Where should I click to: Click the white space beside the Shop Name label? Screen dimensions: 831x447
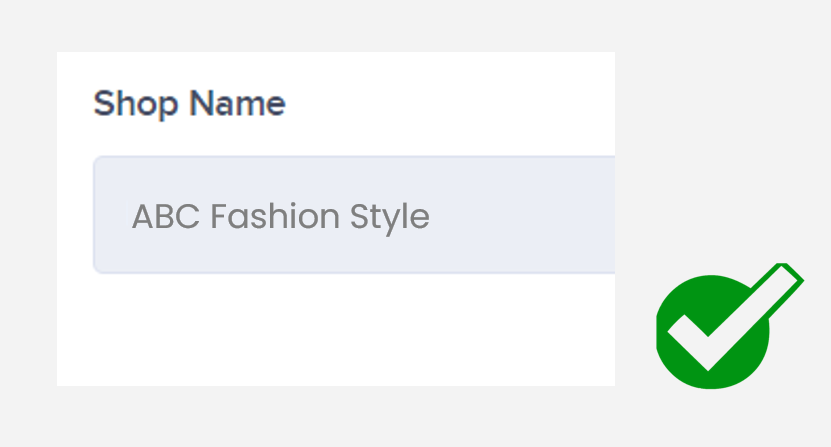click(x=450, y=104)
